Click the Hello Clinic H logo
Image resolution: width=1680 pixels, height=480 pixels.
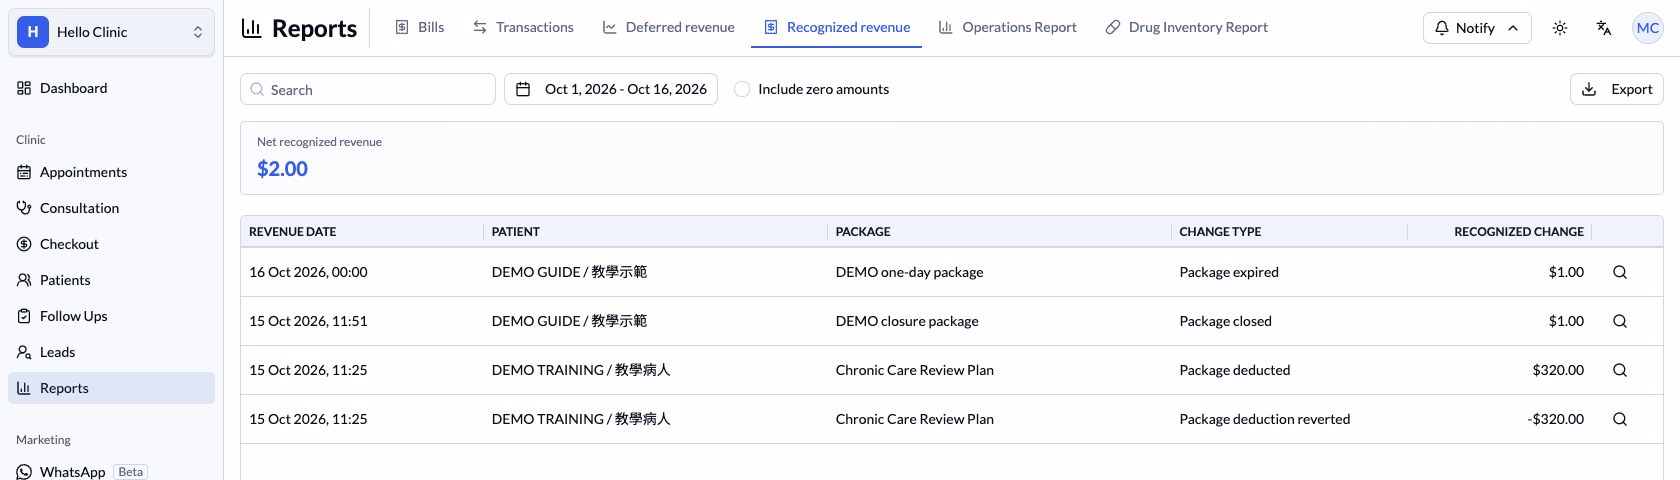tap(33, 32)
